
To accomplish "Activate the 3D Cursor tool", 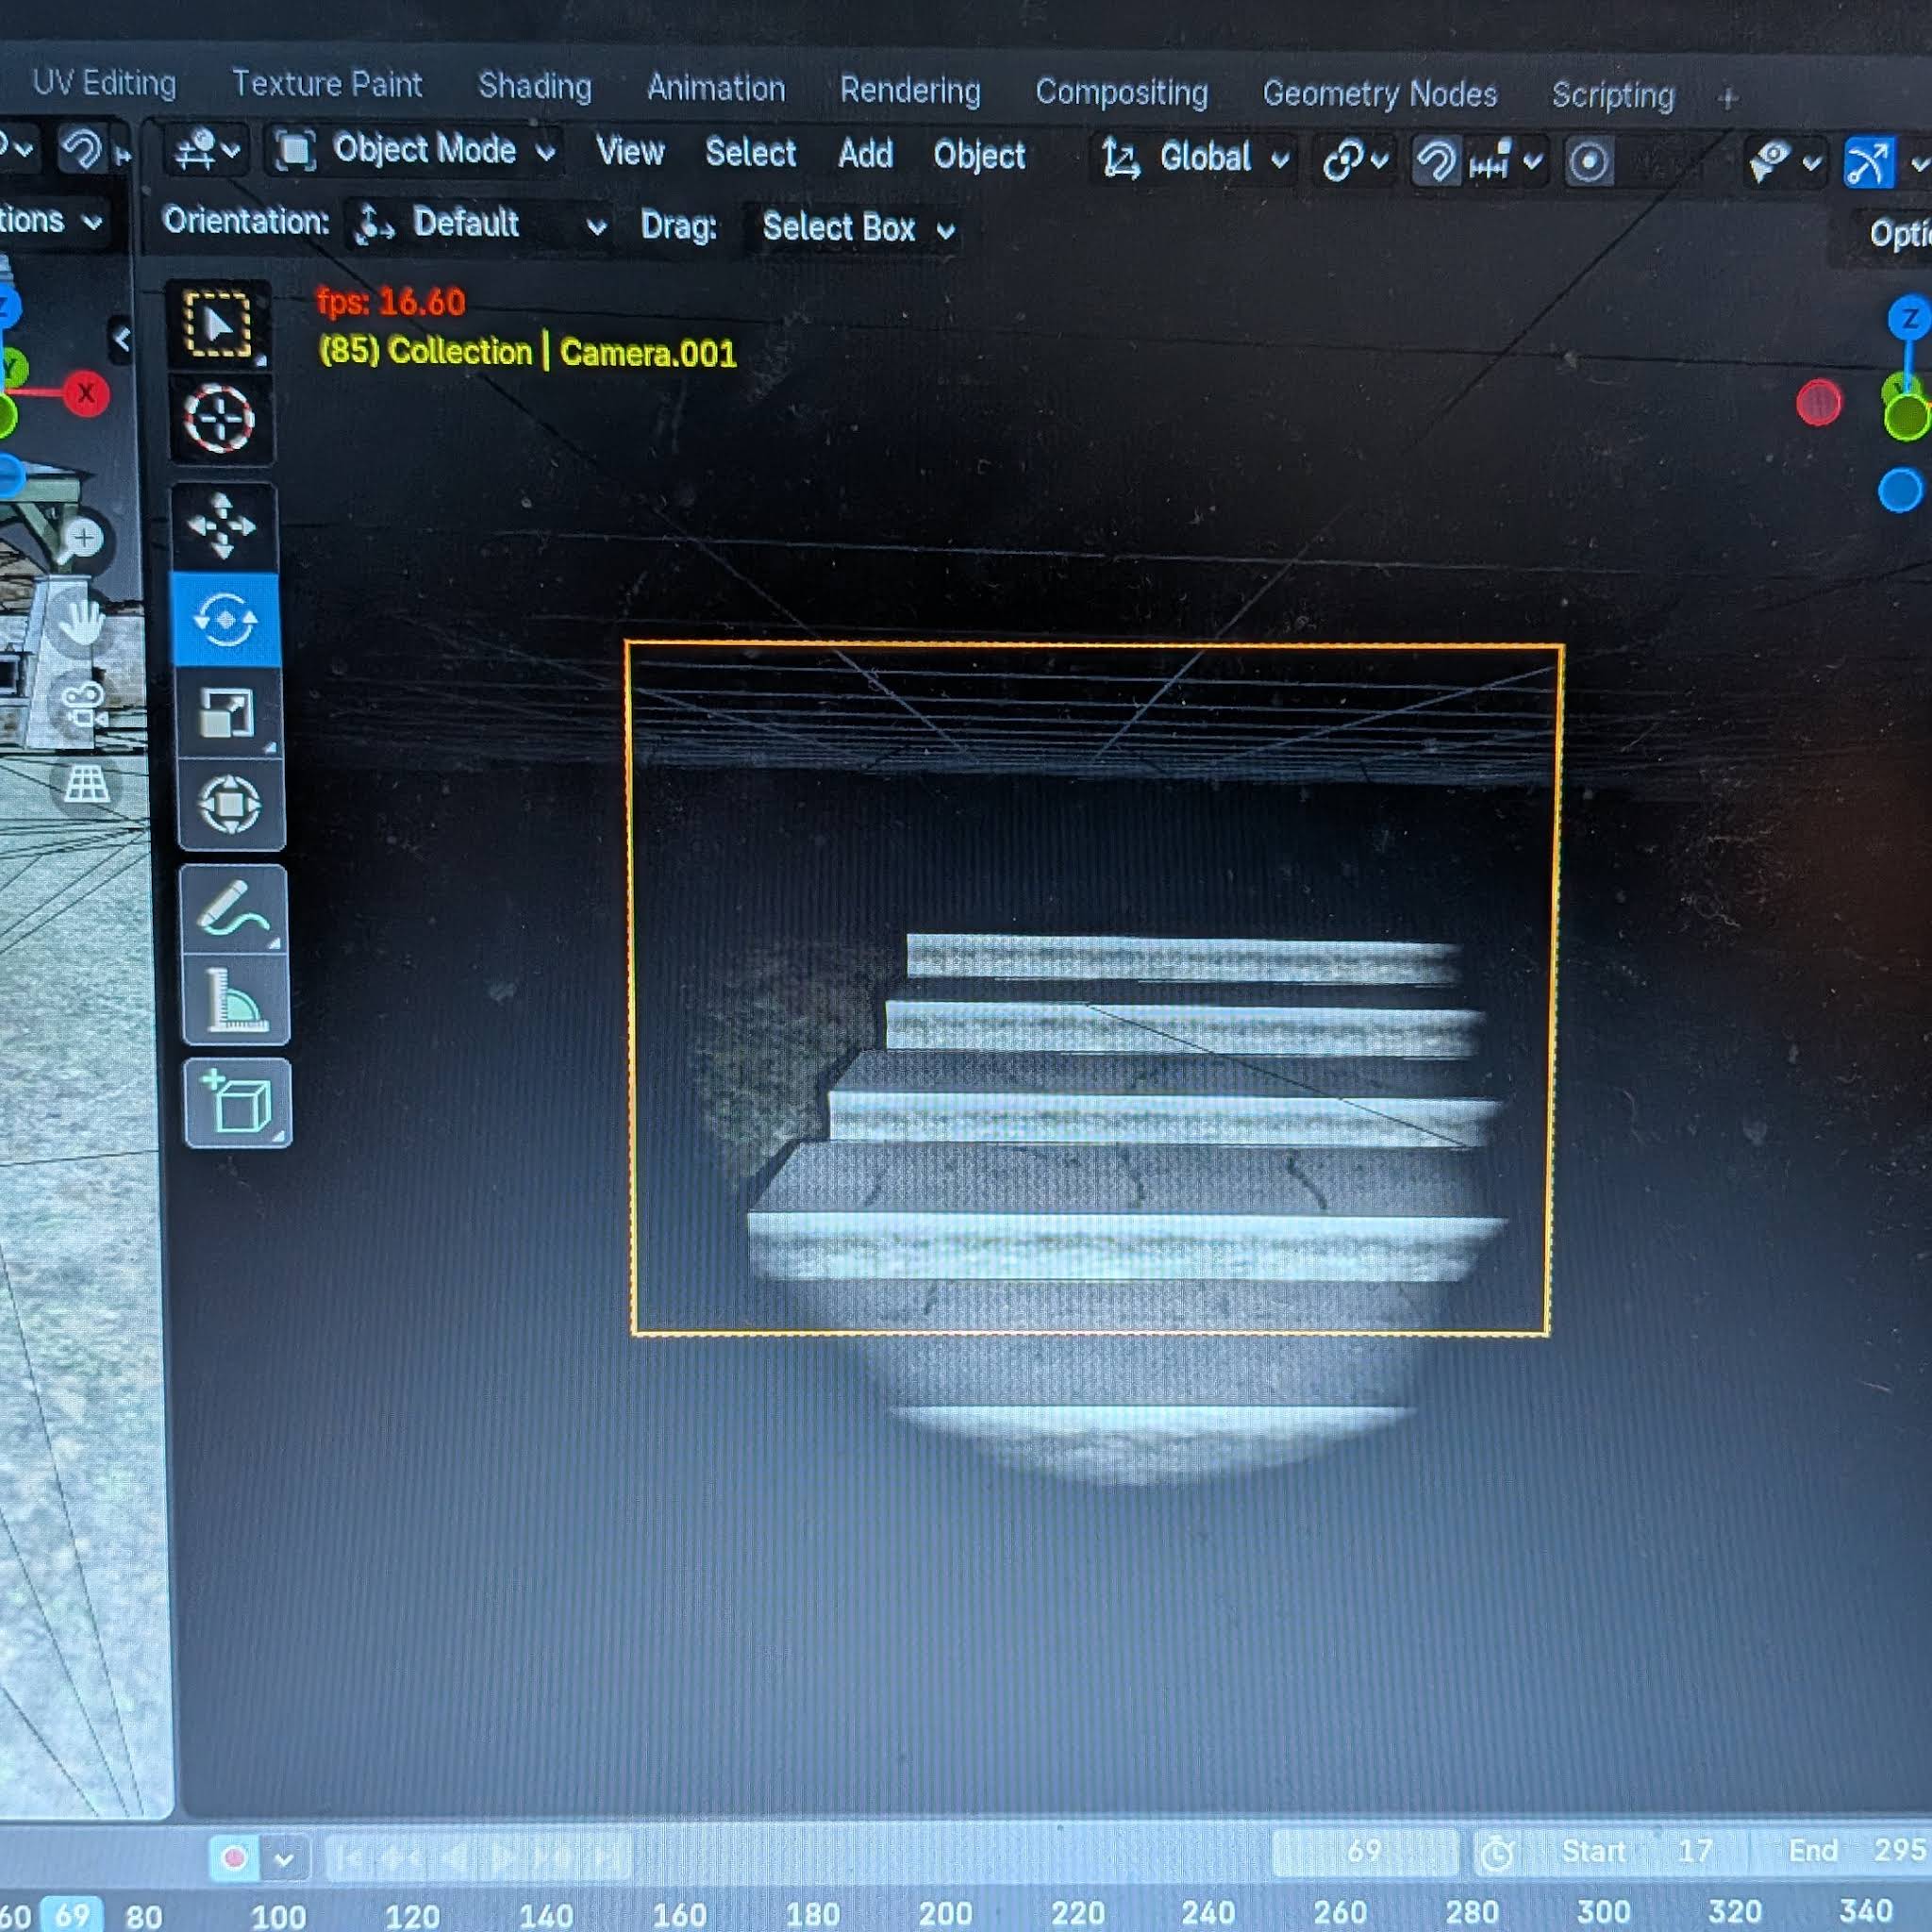I will (220, 419).
